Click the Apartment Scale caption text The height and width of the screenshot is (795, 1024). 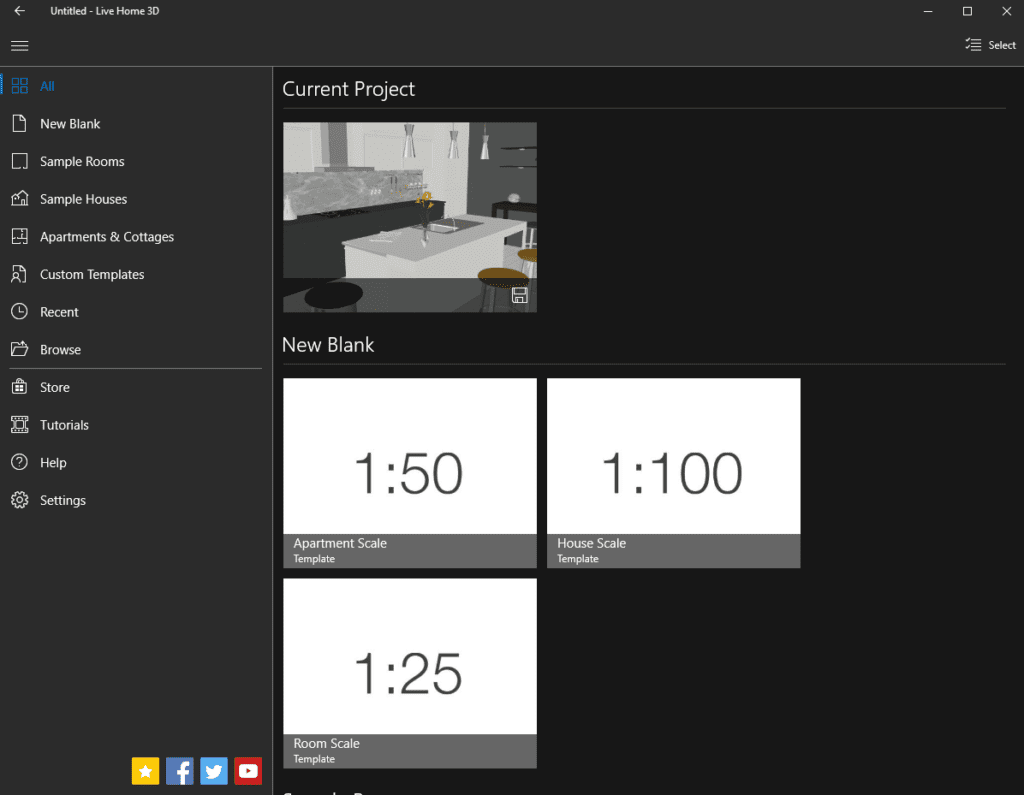[x=340, y=543]
